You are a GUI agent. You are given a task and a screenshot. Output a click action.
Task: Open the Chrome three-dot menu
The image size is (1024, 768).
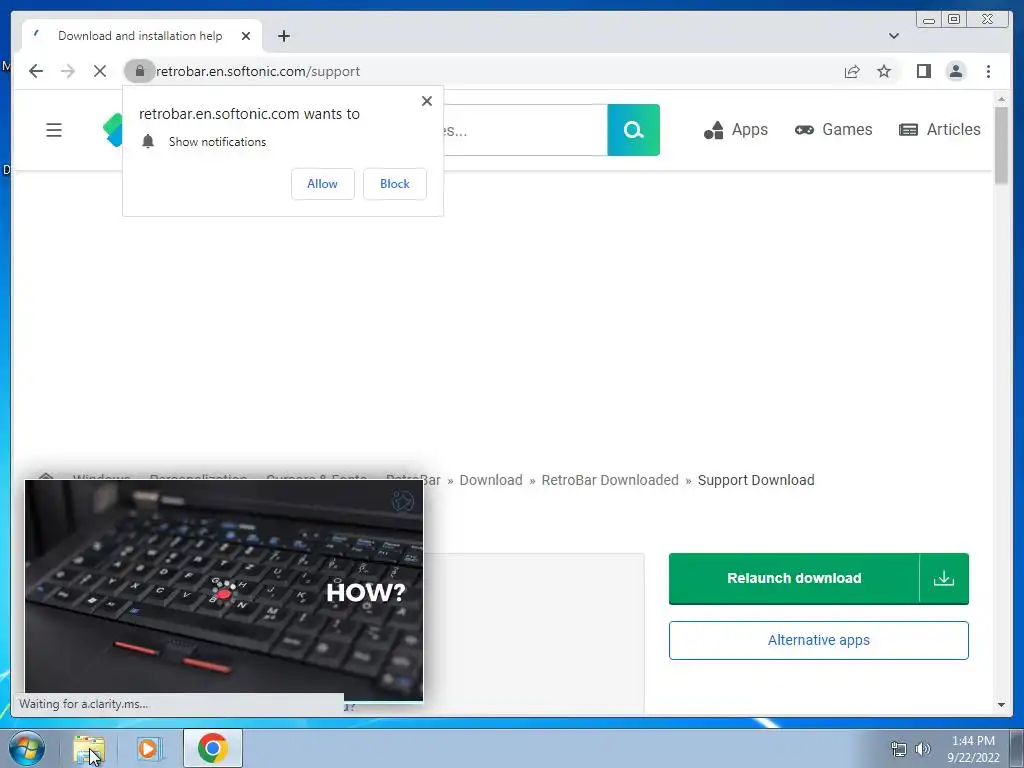point(988,71)
